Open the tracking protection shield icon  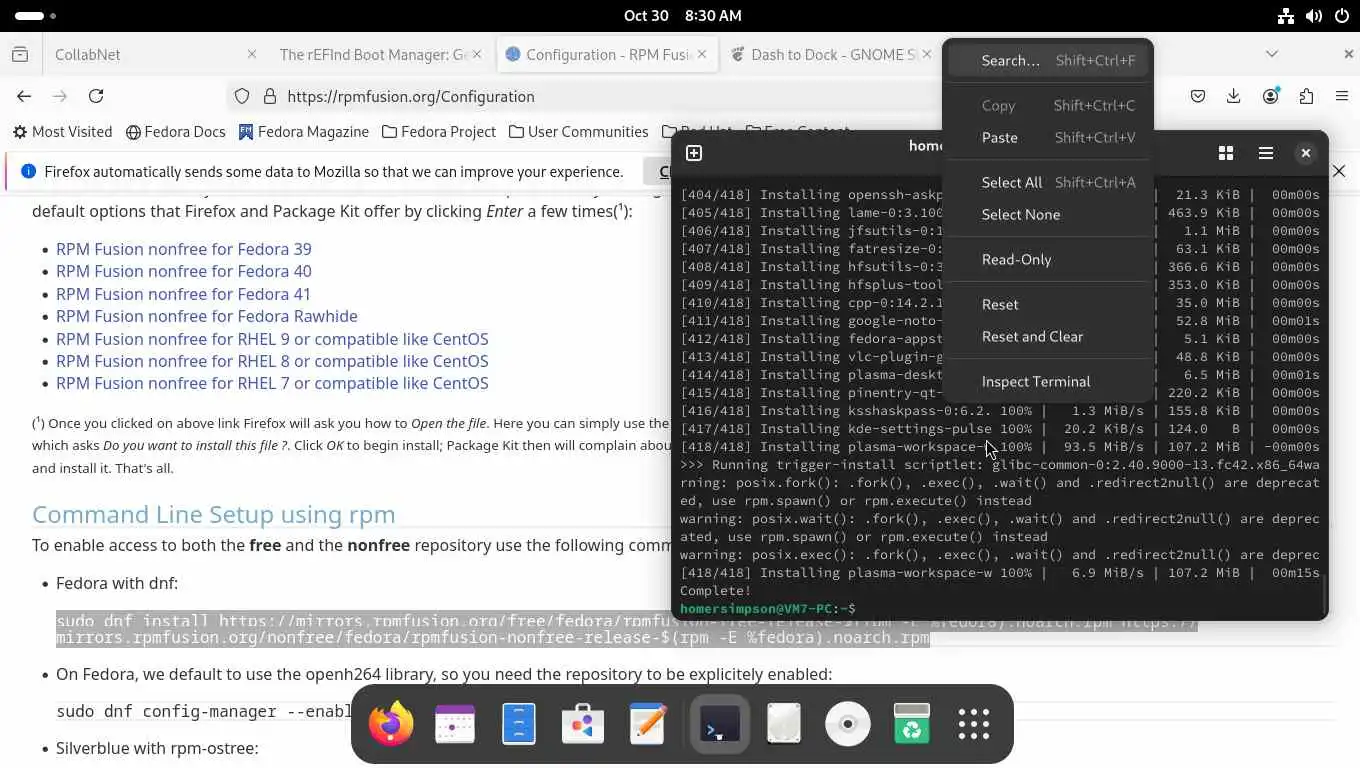coord(242,96)
